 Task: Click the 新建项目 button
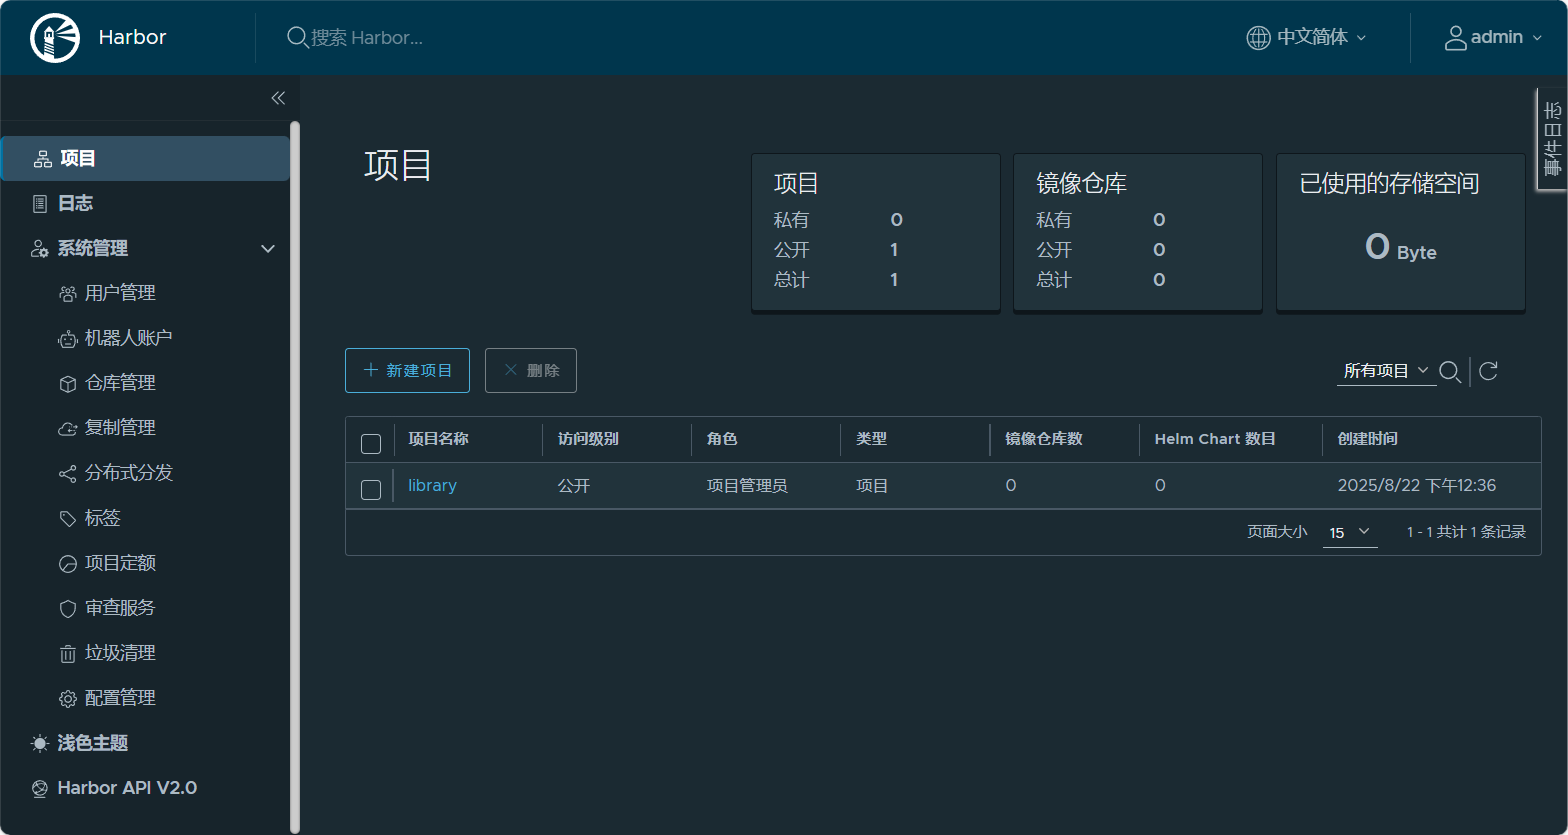point(407,370)
